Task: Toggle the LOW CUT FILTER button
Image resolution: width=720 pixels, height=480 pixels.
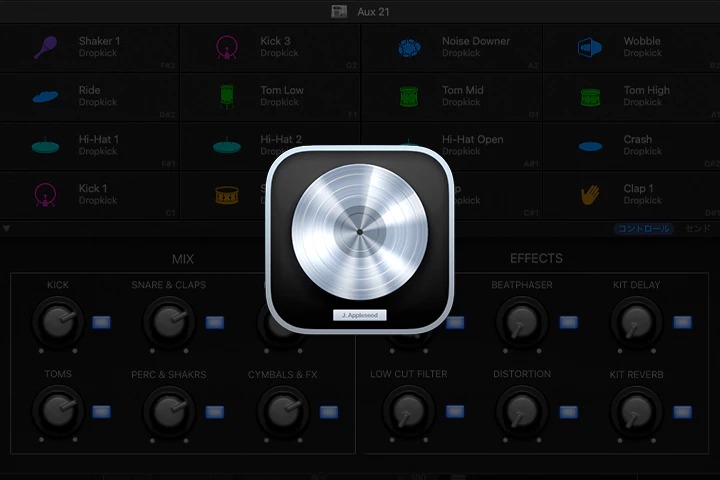Action: coord(455,412)
